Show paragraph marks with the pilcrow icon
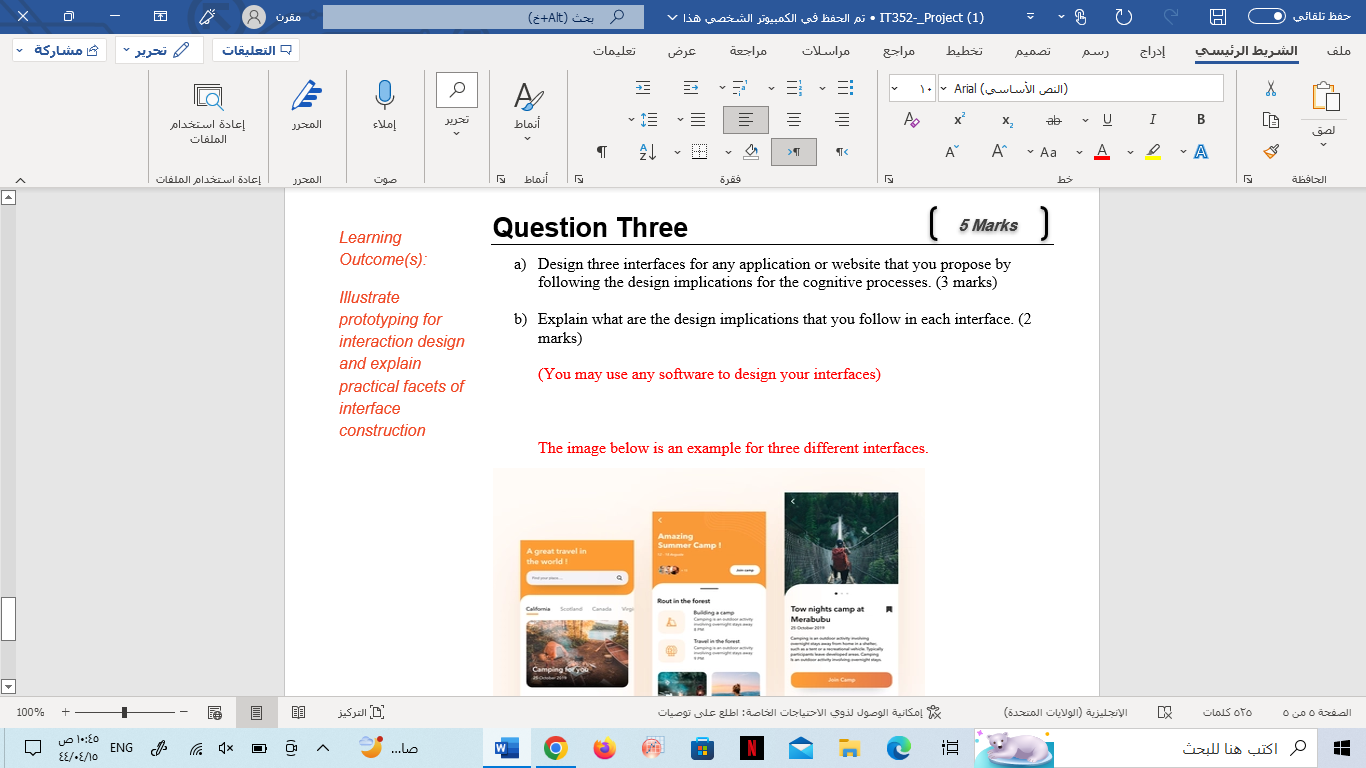1366x768 pixels. coord(601,152)
